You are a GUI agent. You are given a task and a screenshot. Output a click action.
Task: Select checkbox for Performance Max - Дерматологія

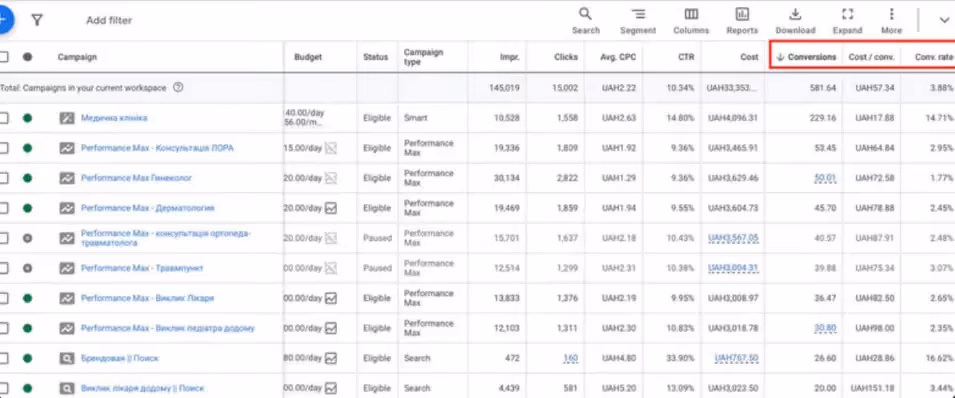point(4,208)
